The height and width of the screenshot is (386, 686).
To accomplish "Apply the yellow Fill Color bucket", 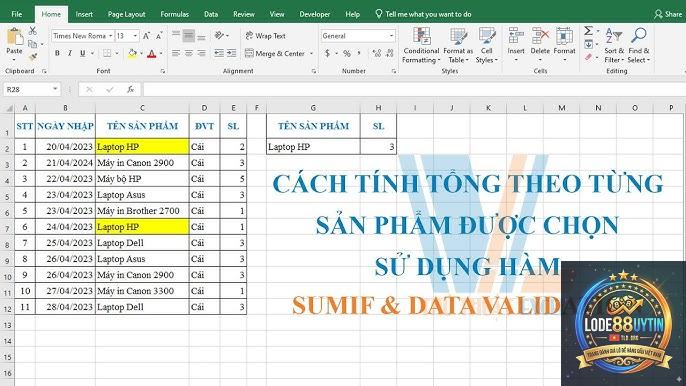I will [132, 53].
